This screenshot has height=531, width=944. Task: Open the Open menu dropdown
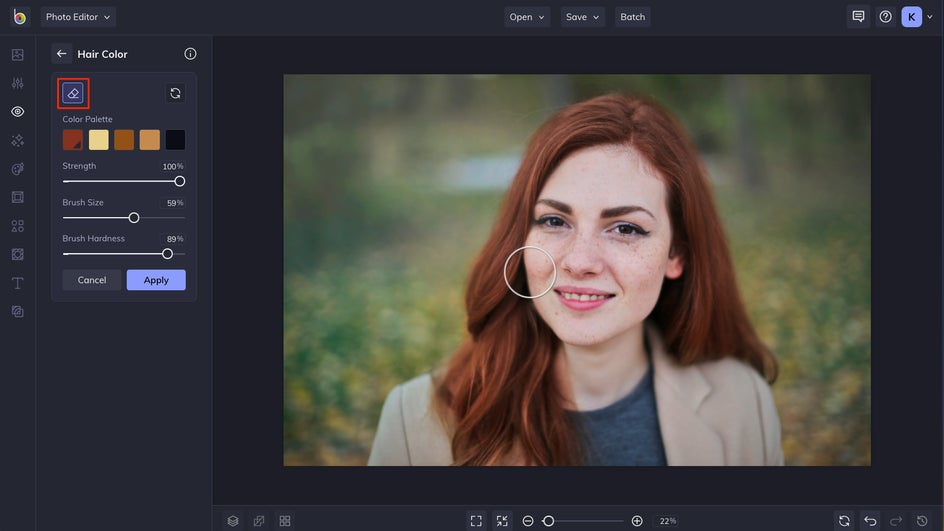527,17
